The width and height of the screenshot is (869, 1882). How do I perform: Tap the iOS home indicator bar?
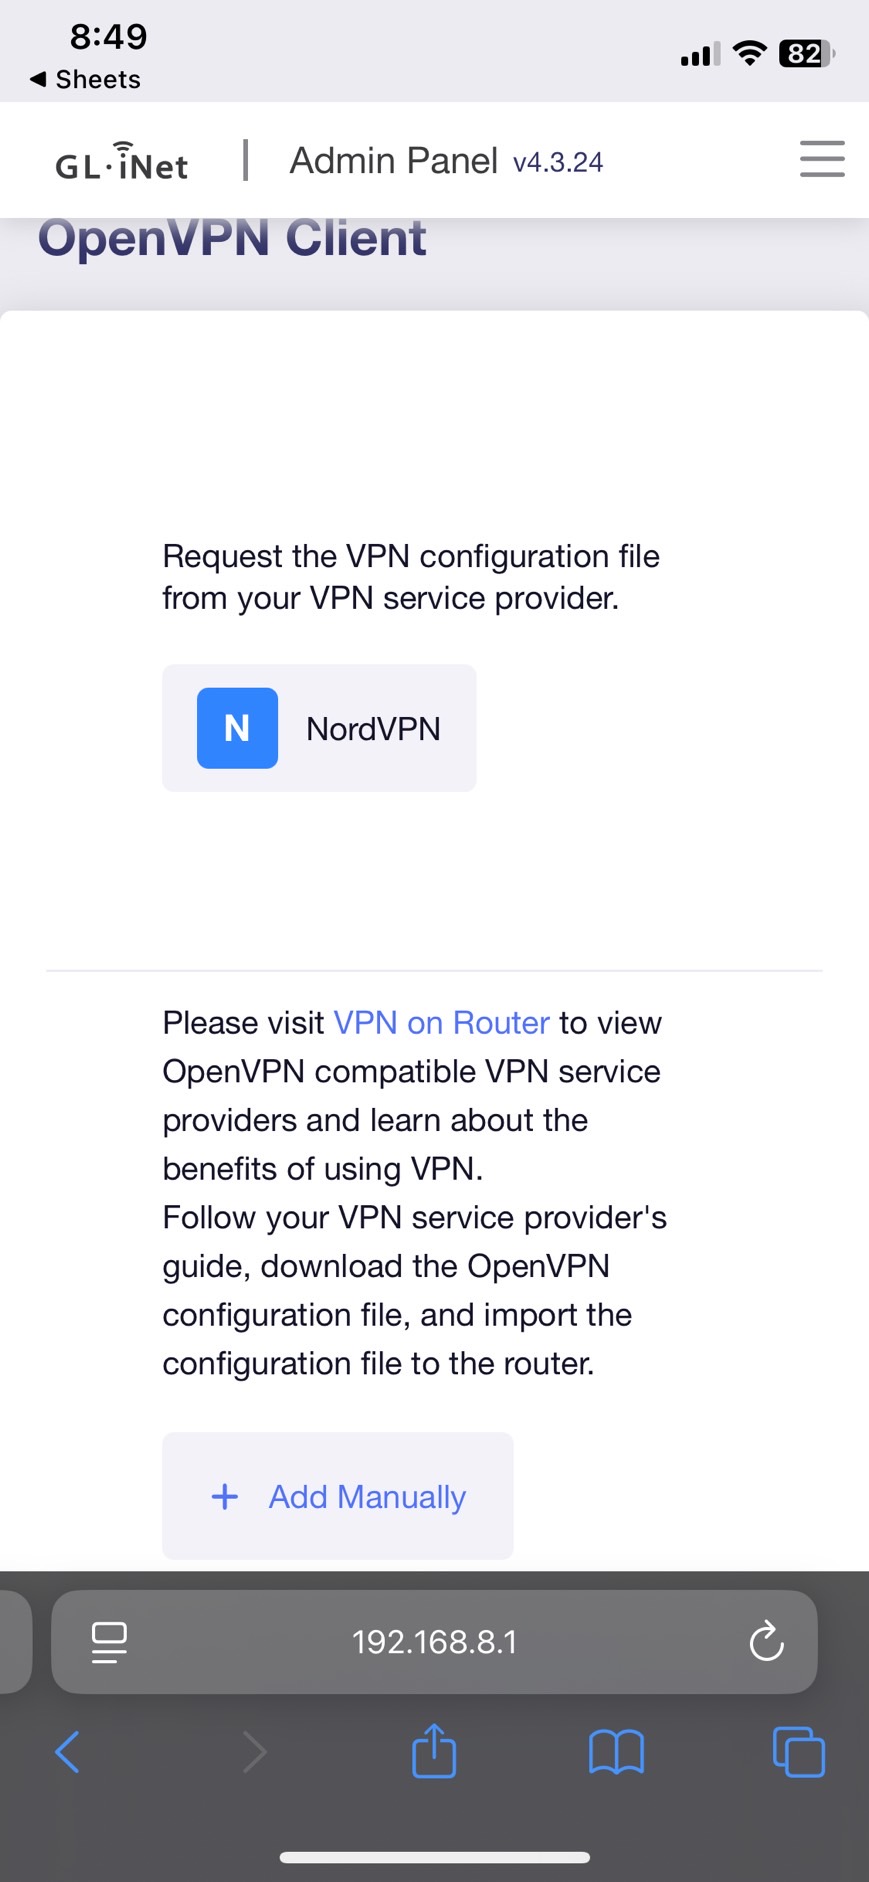(434, 1857)
